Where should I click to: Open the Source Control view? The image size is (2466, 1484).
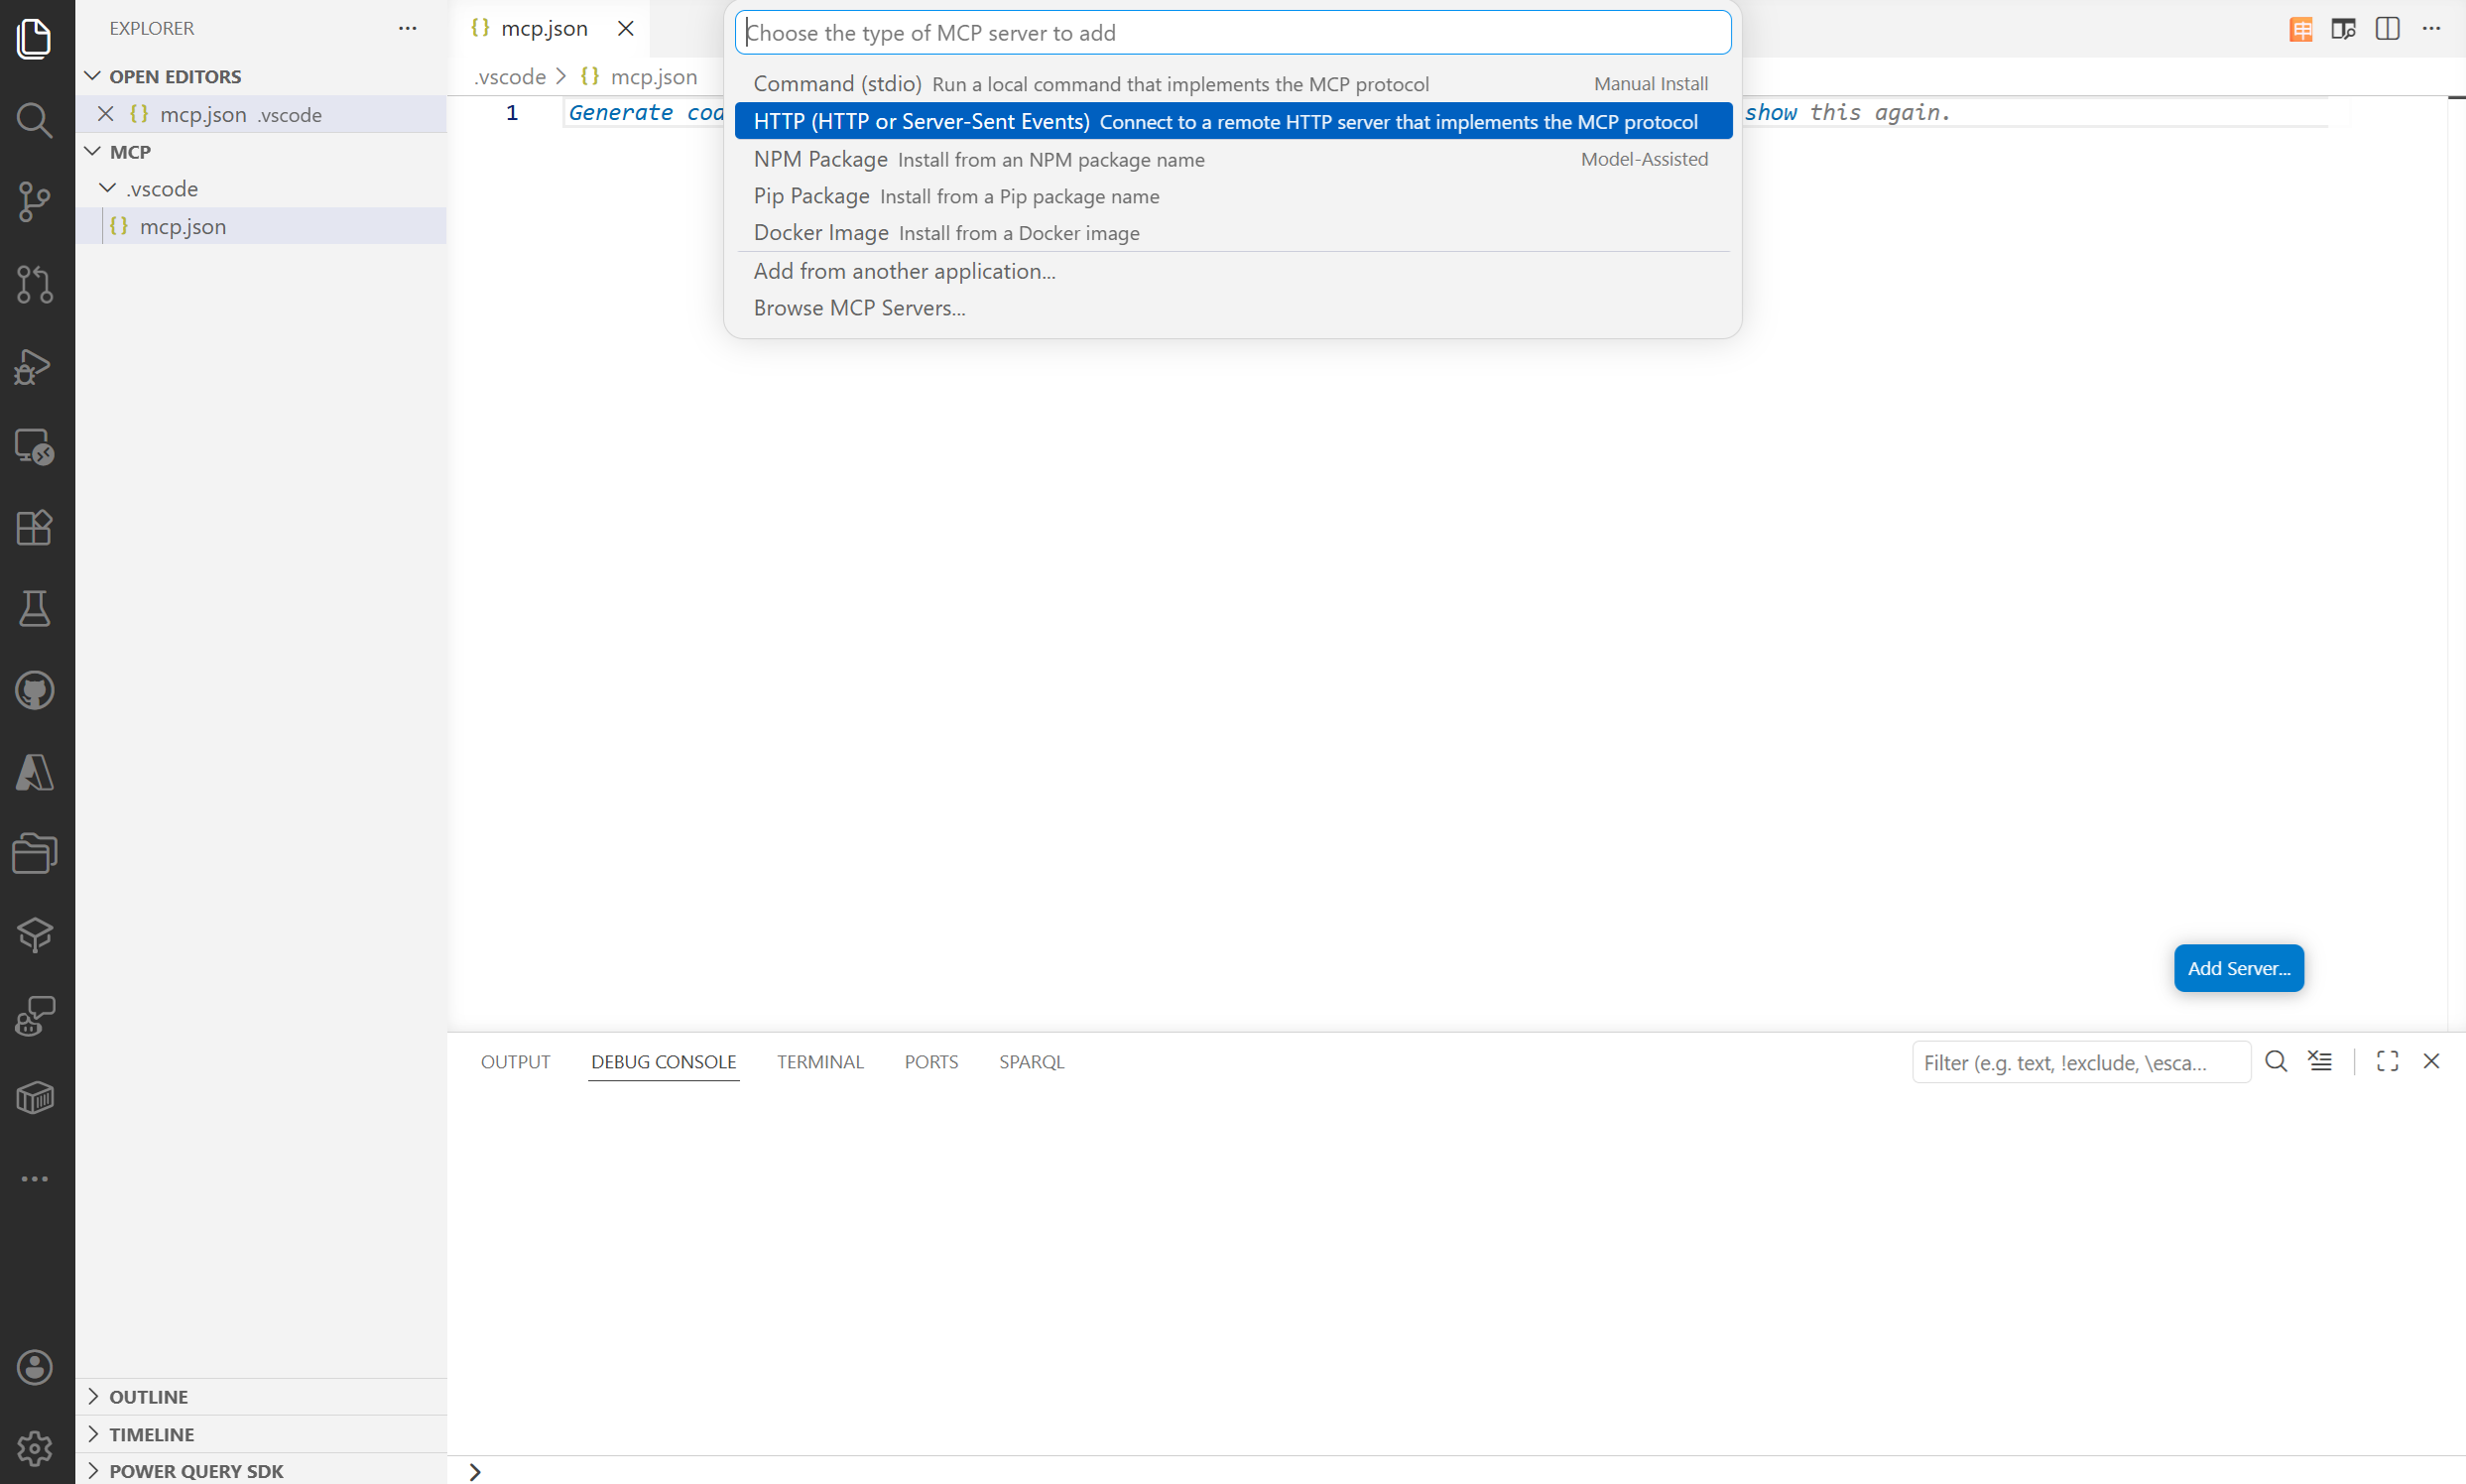pyautogui.click(x=35, y=202)
